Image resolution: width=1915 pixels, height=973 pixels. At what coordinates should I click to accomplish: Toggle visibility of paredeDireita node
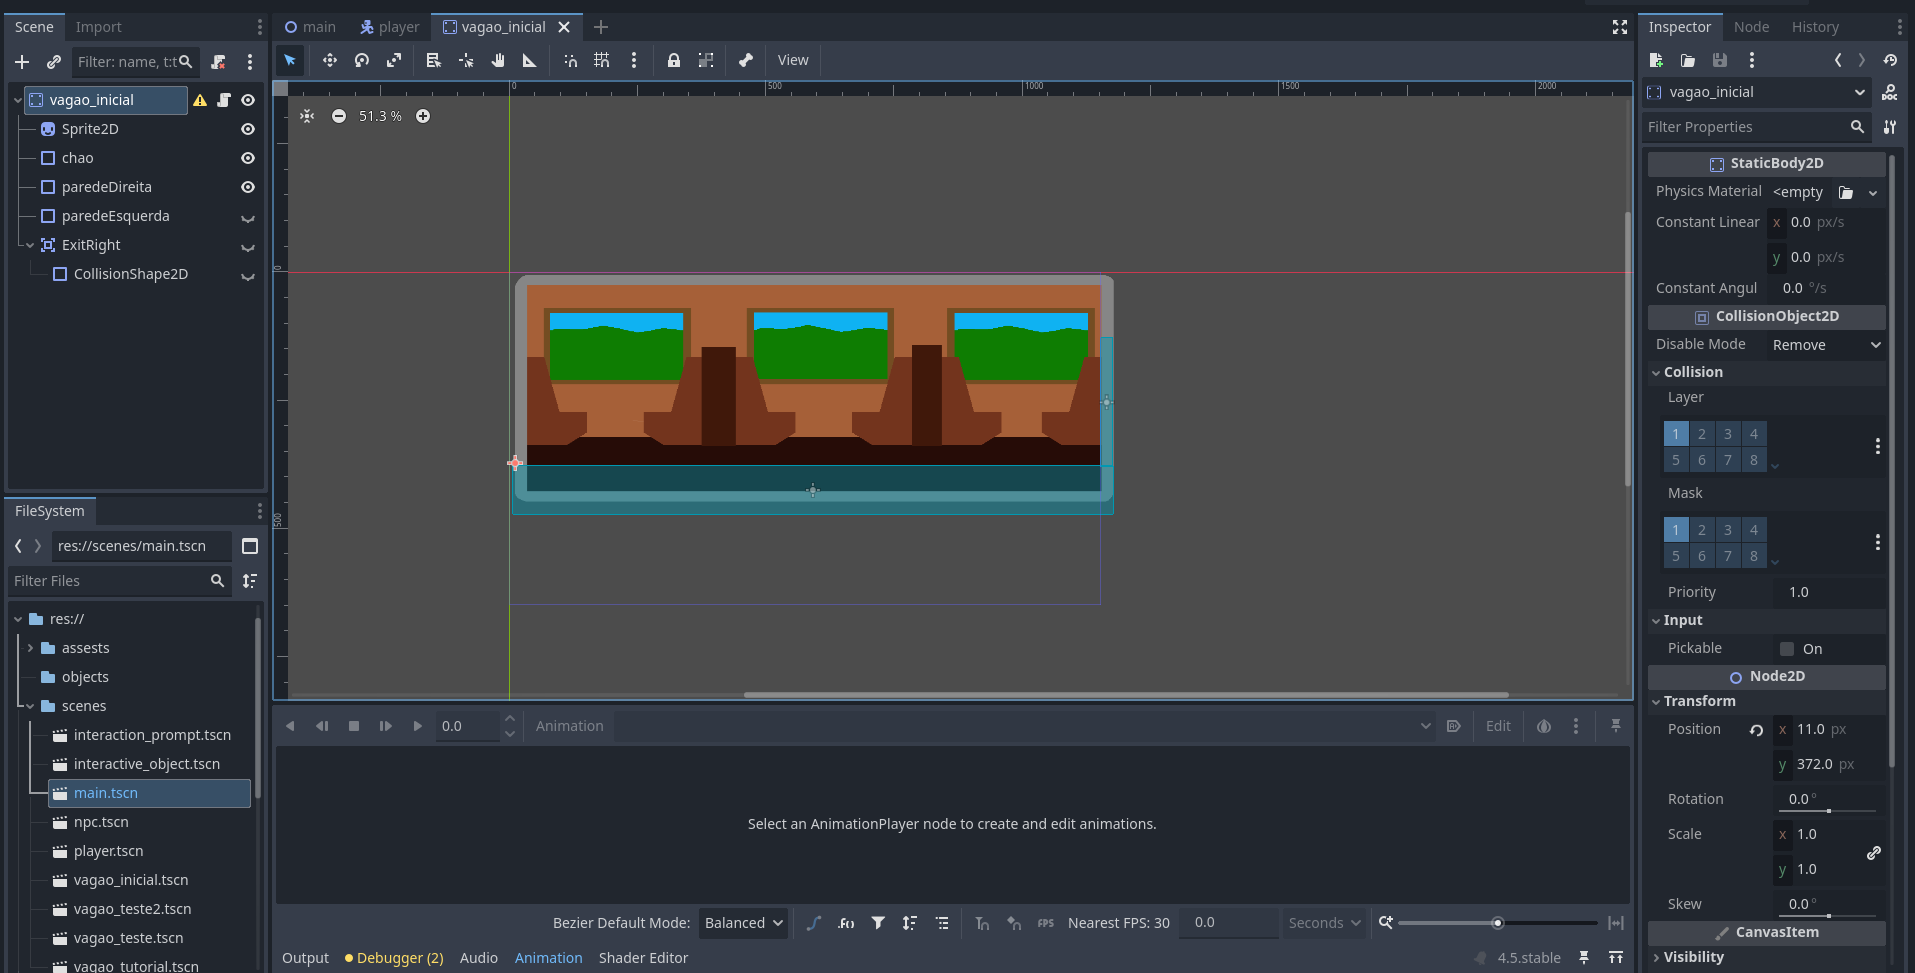[x=248, y=187]
